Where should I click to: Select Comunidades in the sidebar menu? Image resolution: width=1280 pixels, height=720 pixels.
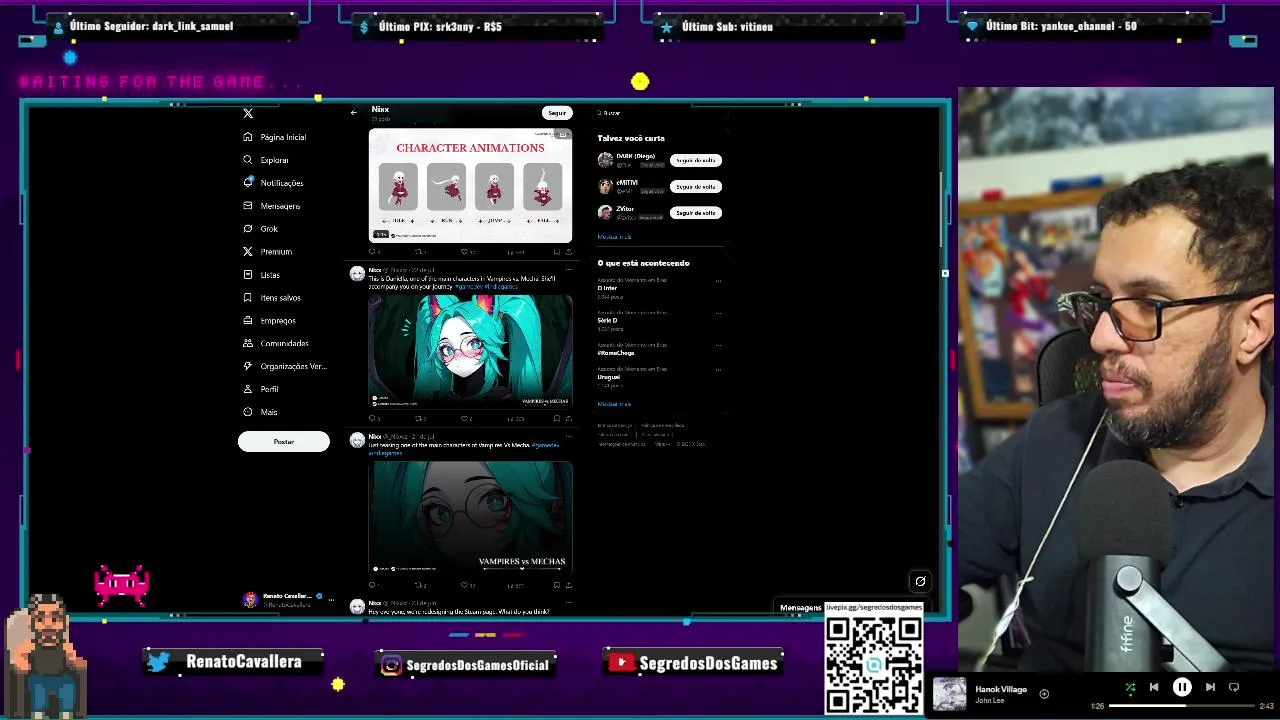coord(284,343)
